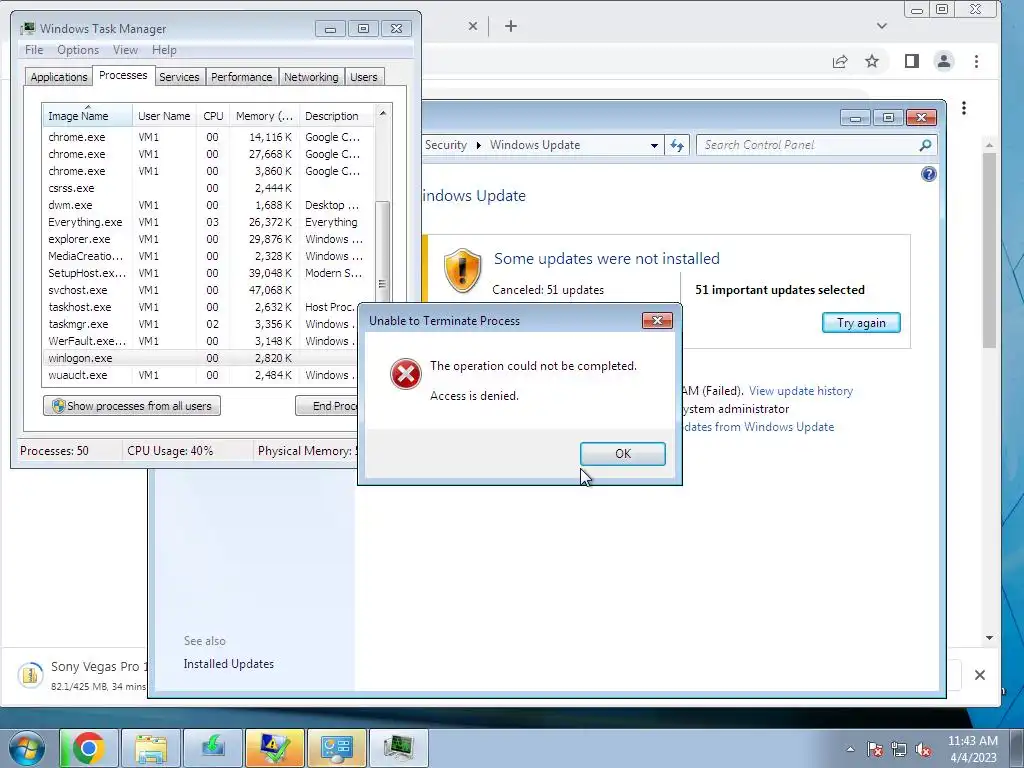Open a new Chrome tab
The height and width of the screenshot is (768, 1024).
[511, 26]
